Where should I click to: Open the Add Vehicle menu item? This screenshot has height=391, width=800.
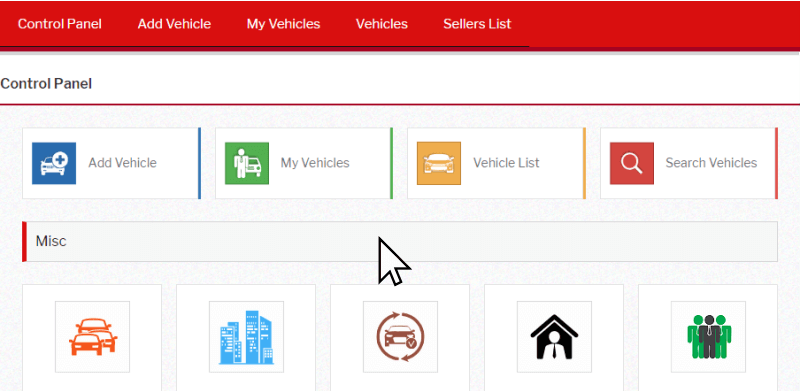[174, 24]
